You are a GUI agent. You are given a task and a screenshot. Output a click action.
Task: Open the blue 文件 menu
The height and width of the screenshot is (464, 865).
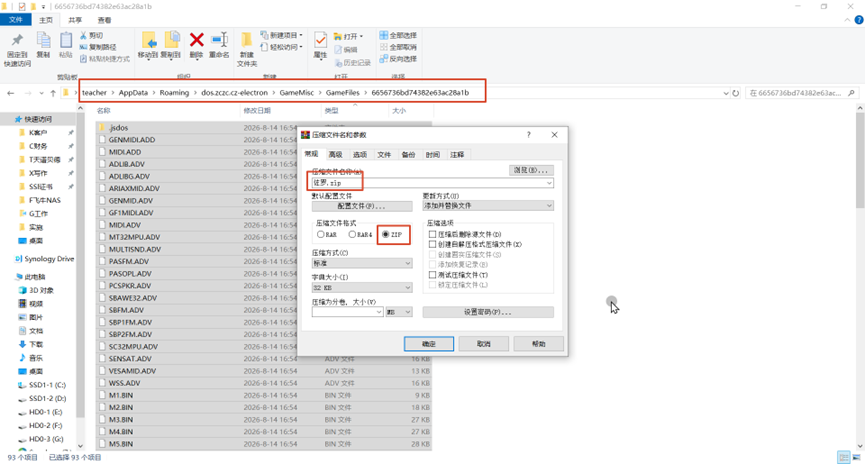[x=15, y=20]
